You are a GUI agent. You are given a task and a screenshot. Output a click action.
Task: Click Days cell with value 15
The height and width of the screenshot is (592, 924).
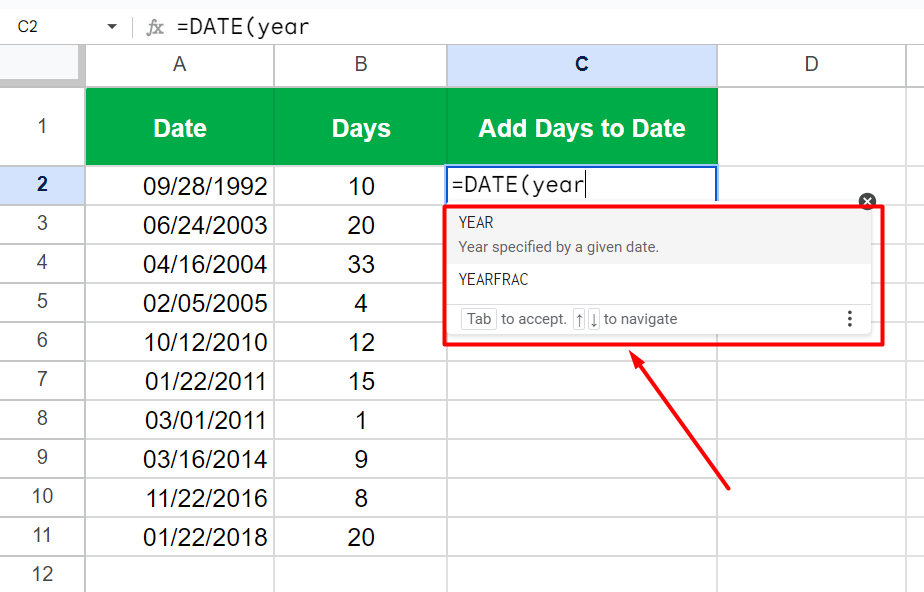point(361,381)
